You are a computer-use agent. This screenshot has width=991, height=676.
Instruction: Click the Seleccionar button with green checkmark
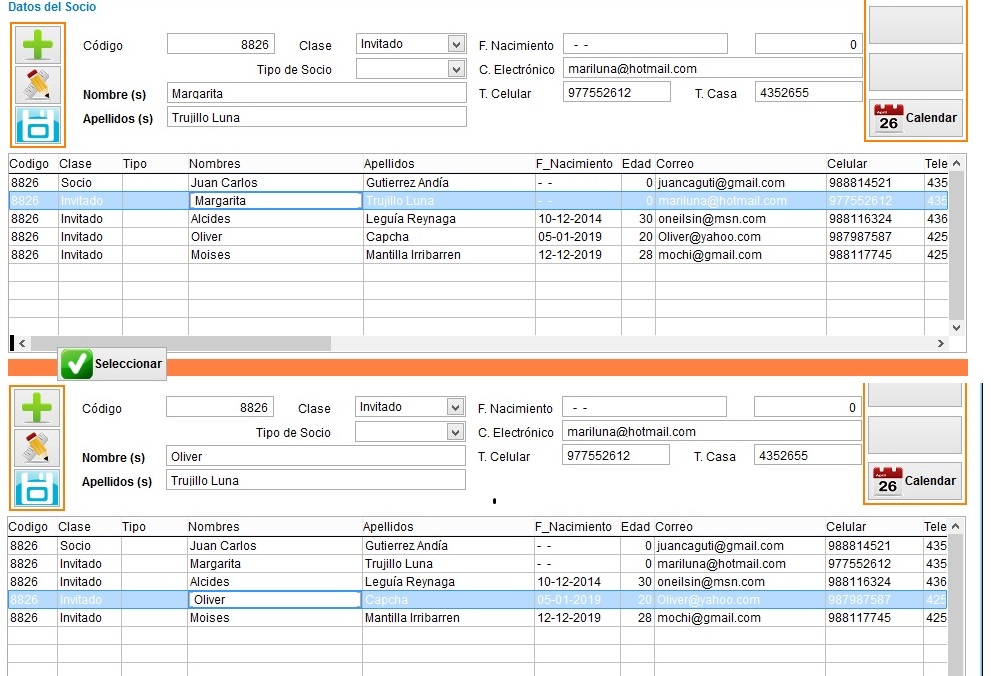112,364
